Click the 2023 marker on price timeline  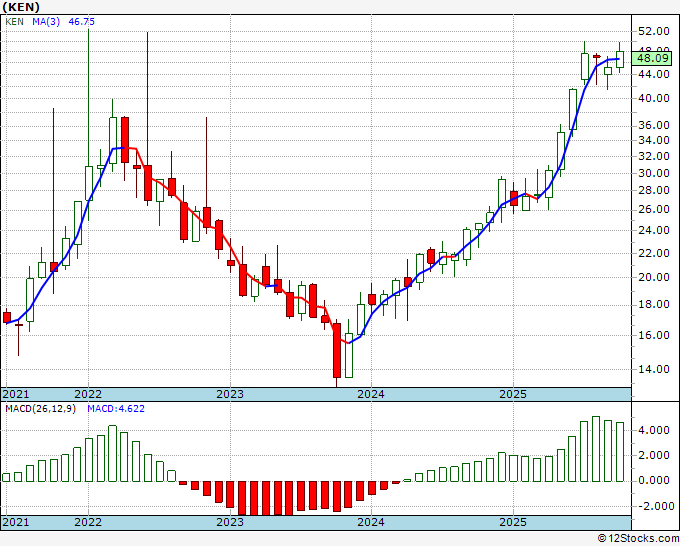(x=230, y=394)
